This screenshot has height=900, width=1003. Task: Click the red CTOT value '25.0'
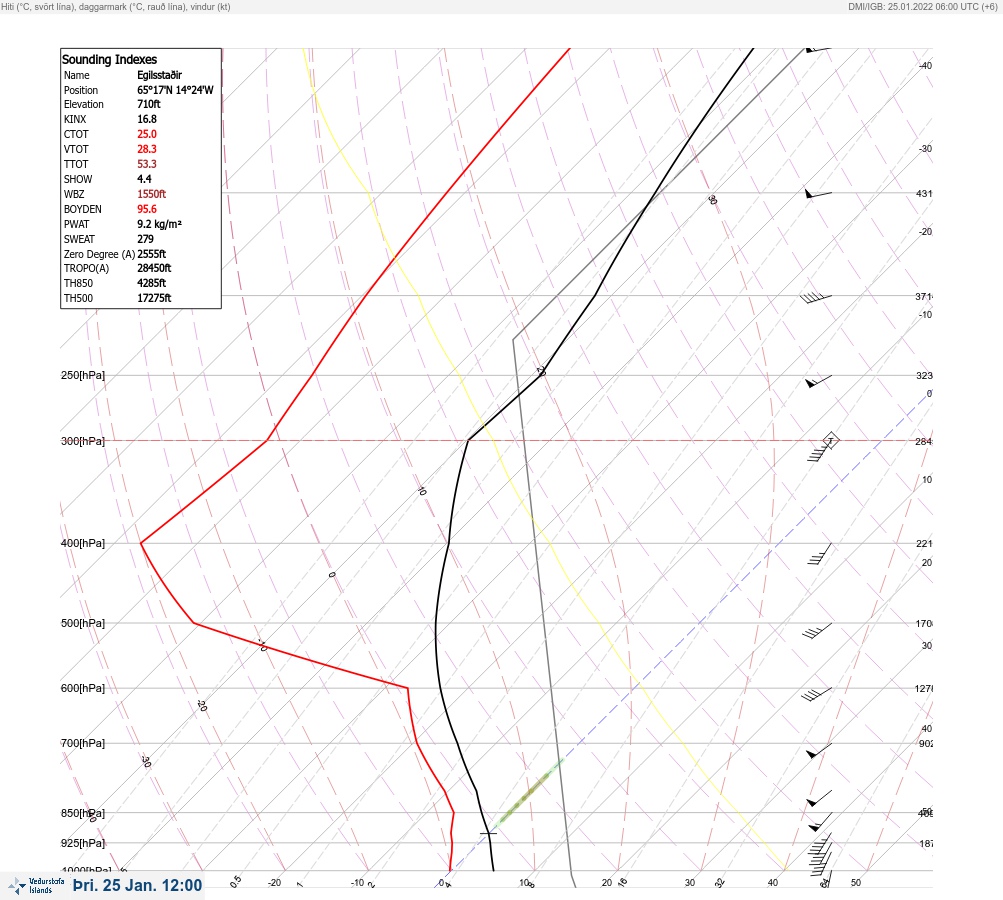(146, 134)
